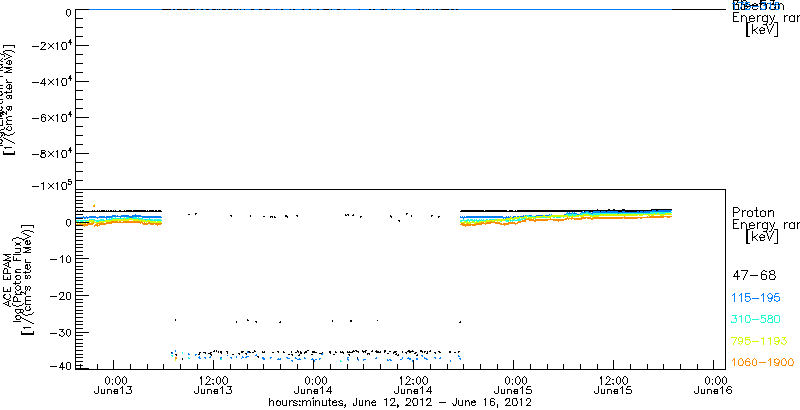This screenshot has height=410, width=800.
Task: Click the 0 tick of the proton plot
Action: (68, 223)
